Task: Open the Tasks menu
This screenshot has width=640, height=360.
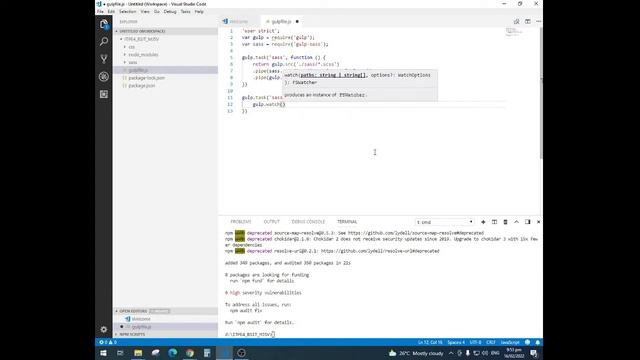Action: point(185,11)
